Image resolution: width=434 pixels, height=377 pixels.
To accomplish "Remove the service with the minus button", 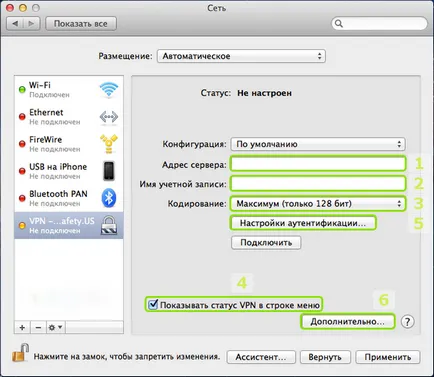I will (38, 328).
